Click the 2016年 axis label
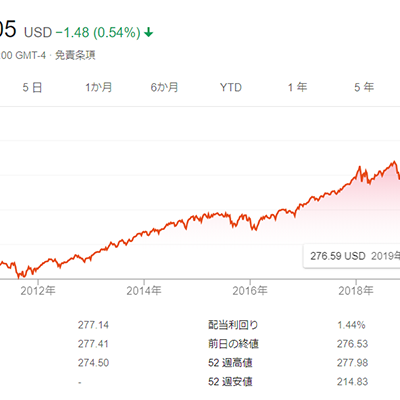Viewport: 400px width, 400px height. (250, 291)
